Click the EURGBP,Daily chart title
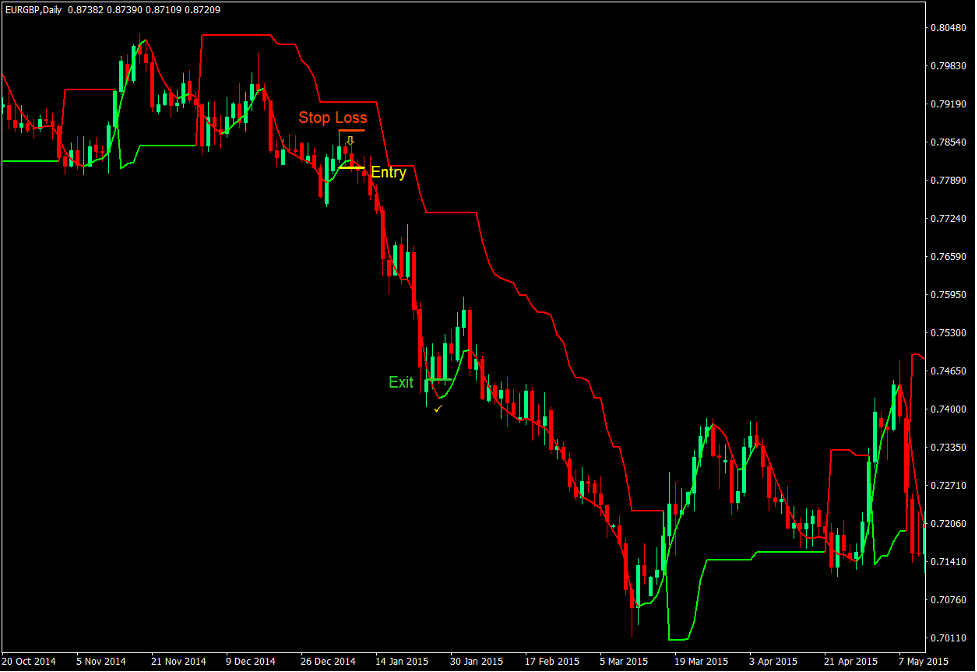977x672 pixels. coord(33,8)
